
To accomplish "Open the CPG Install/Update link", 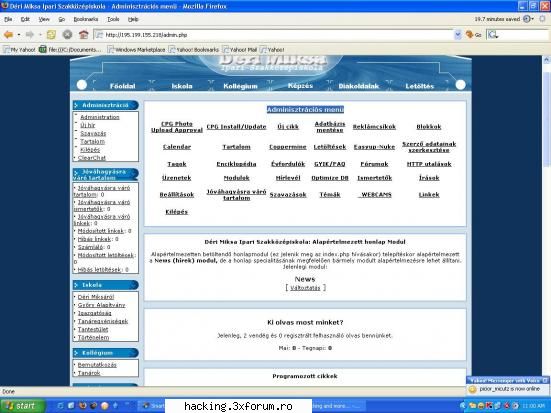I will (x=236, y=127).
